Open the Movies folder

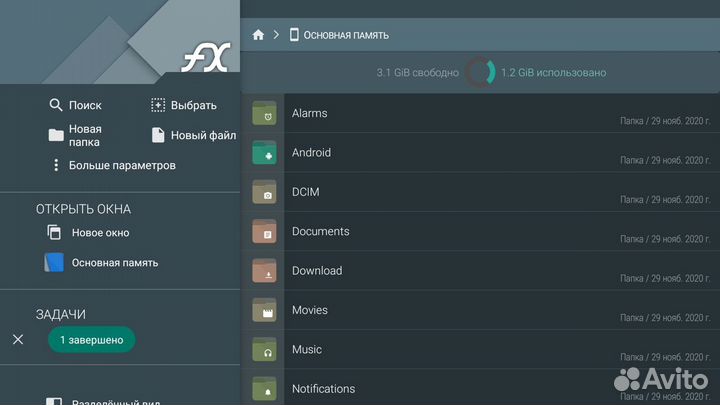309,310
